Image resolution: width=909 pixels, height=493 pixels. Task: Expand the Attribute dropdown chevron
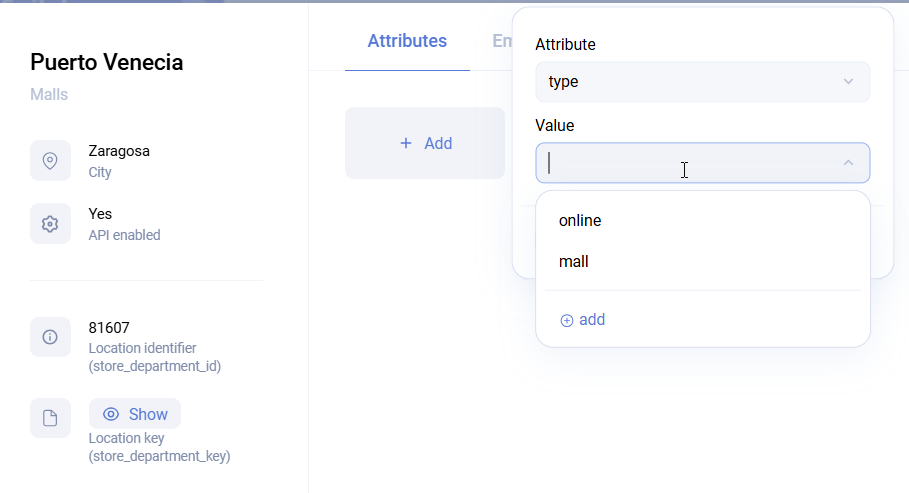pyautogui.click(x=848, y=82)
